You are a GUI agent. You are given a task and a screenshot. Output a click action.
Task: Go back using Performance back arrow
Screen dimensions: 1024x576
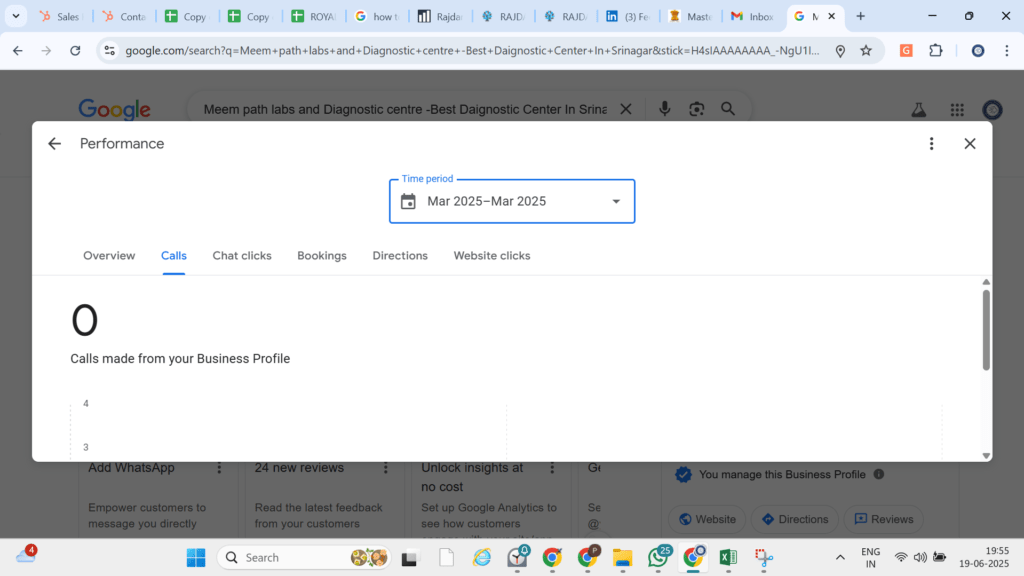tap(54, 144)
